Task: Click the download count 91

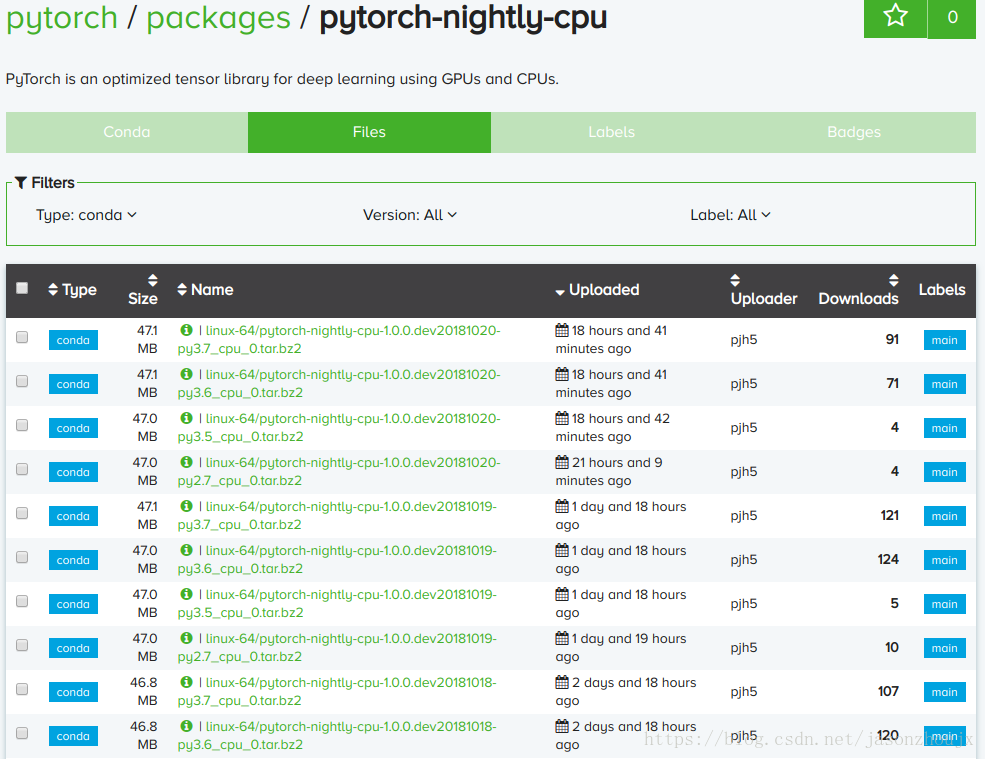Action: point(892,339)
